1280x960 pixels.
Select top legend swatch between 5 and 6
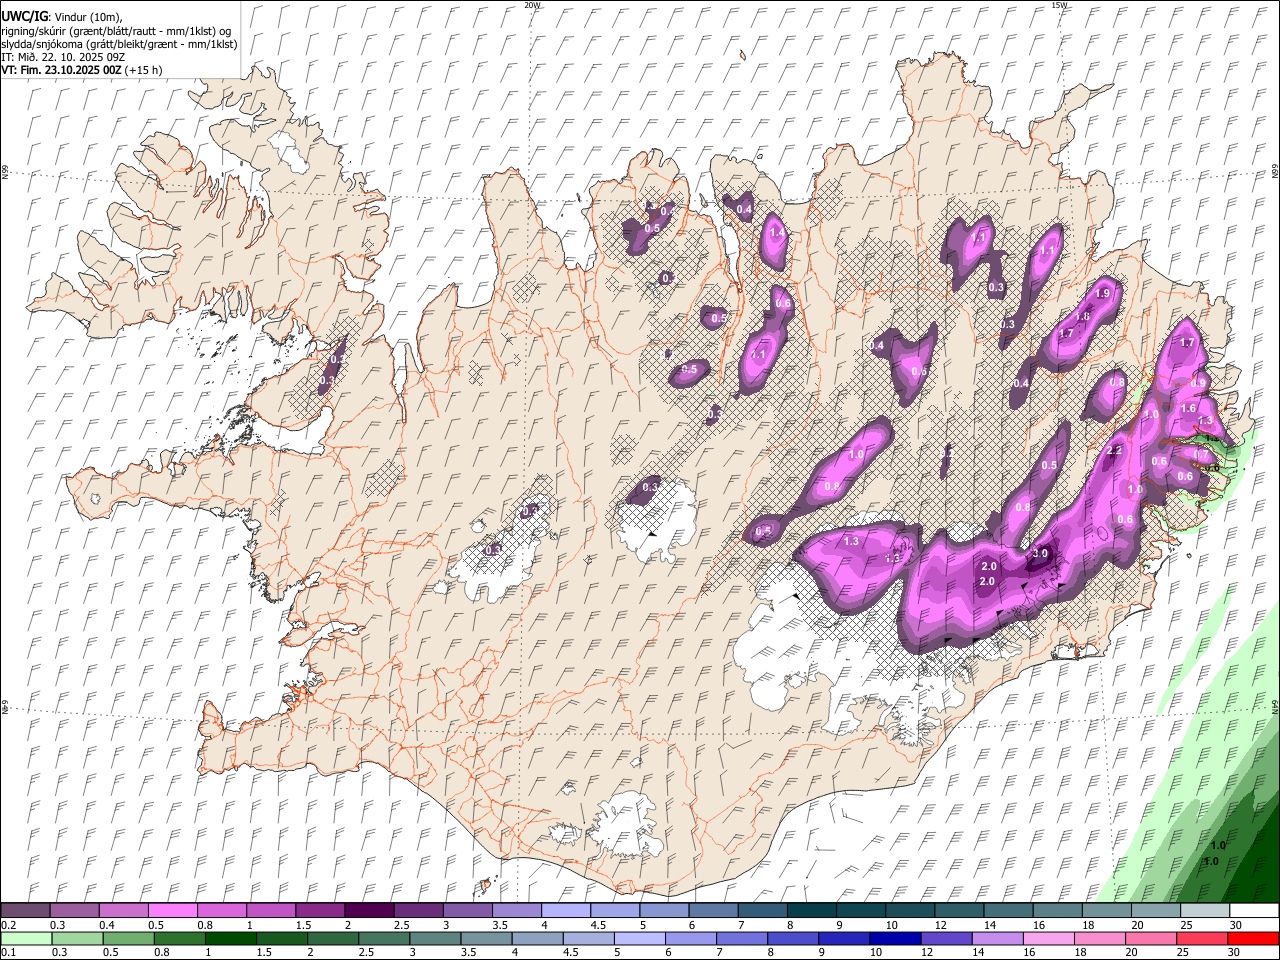pos(664,910)
